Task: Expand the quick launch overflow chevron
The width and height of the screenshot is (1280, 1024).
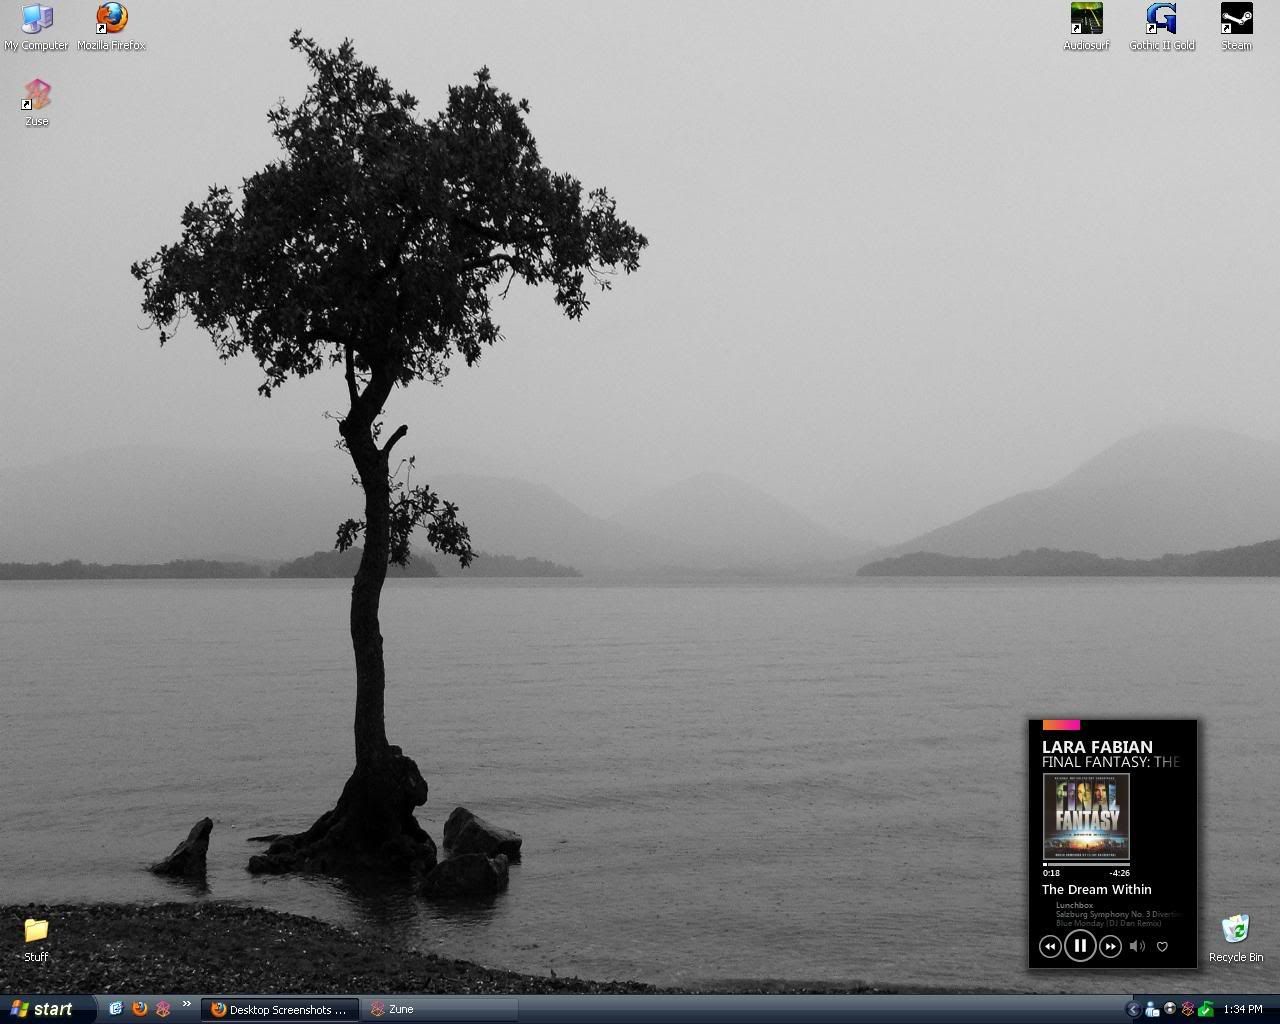Action: click(186, 1004)
